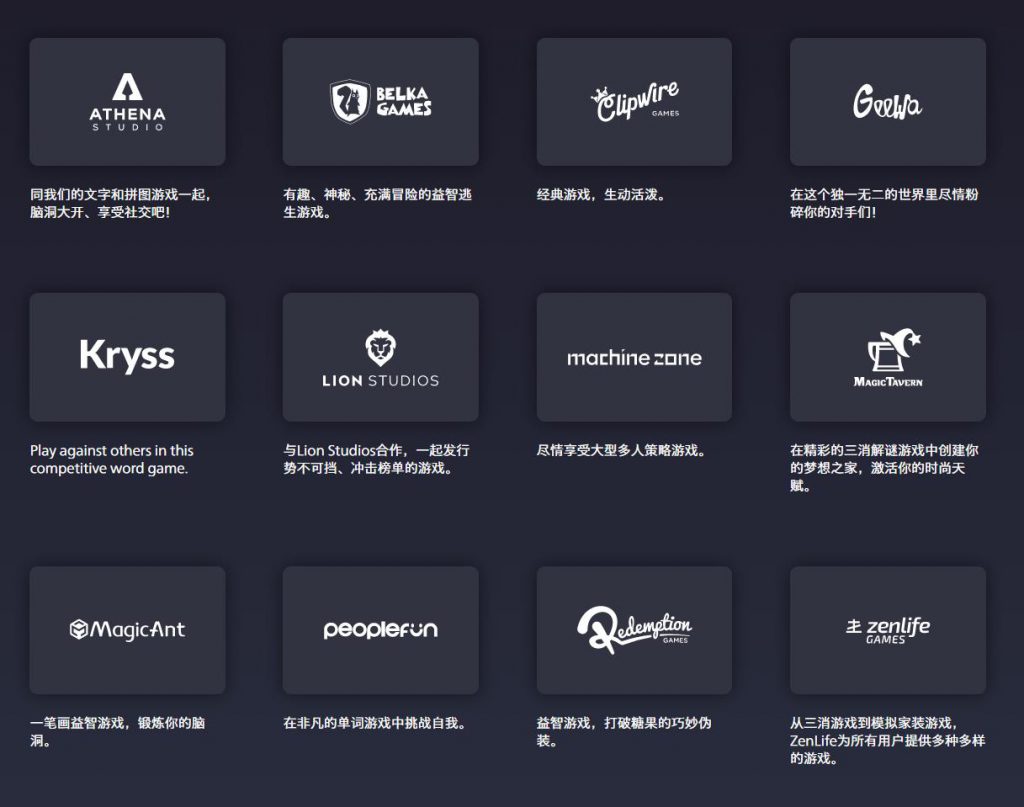
Task: Select the text '经典游戏，生动活泼。'
Action: pyautogui.click(x=601, y=195)
